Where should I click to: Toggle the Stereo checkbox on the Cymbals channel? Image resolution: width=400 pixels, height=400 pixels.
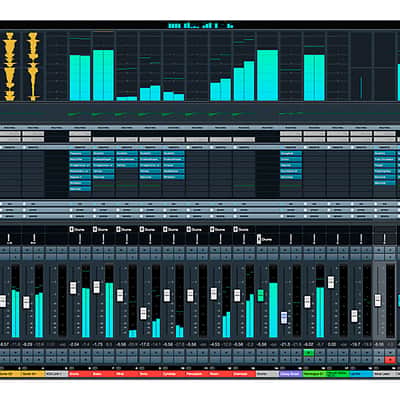point(165,229)
